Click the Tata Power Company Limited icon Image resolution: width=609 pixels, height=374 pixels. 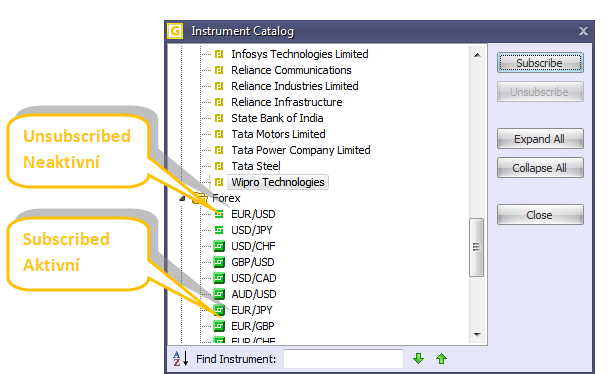219,150
